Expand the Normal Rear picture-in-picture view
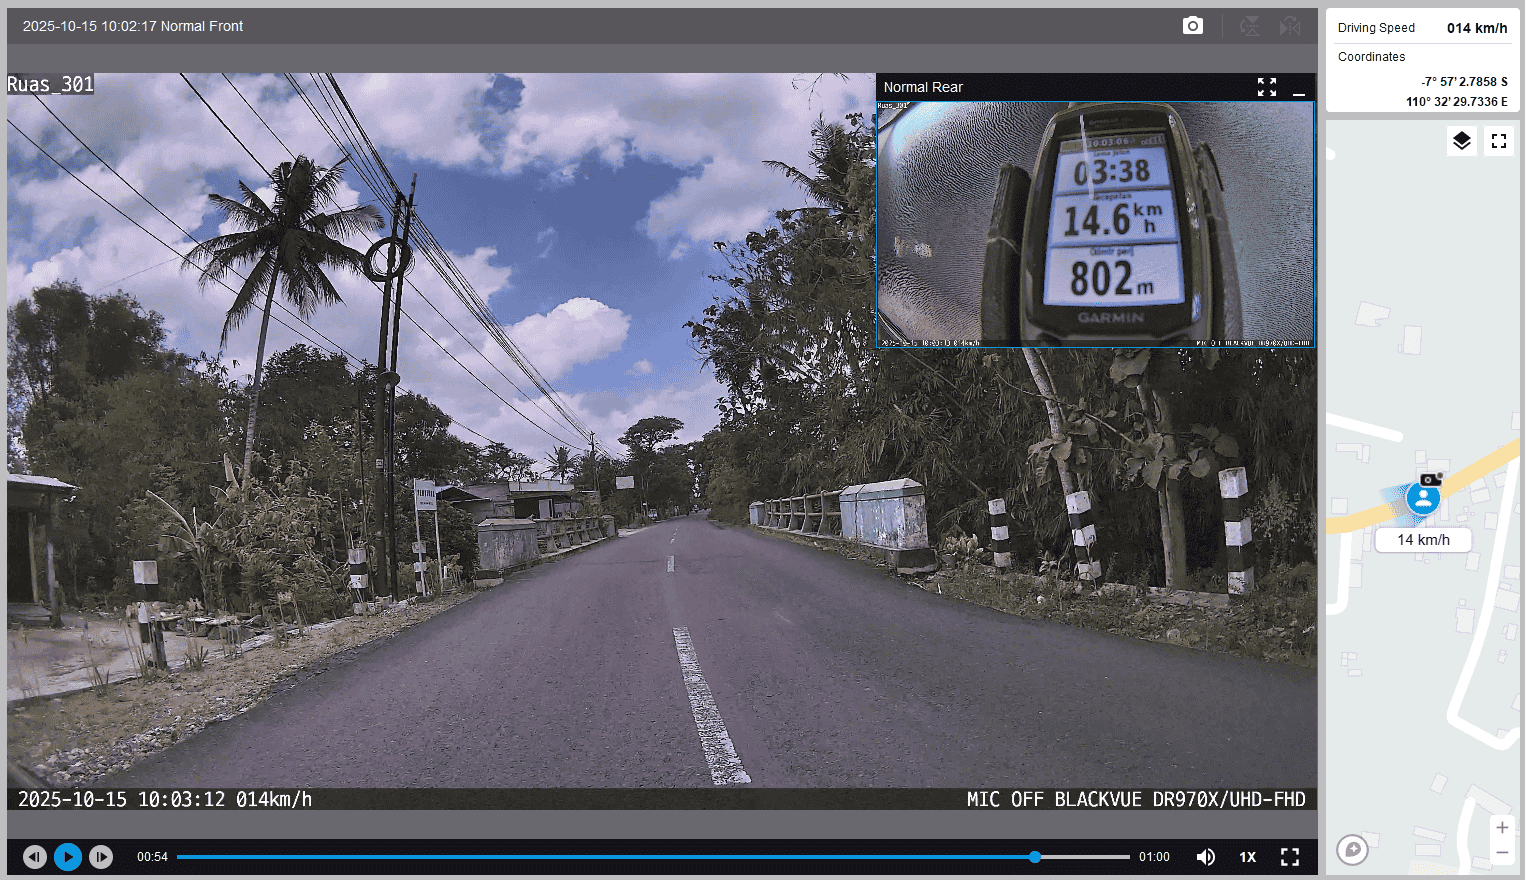This screenshot has height=880, width=1525. pos(1267,87)
